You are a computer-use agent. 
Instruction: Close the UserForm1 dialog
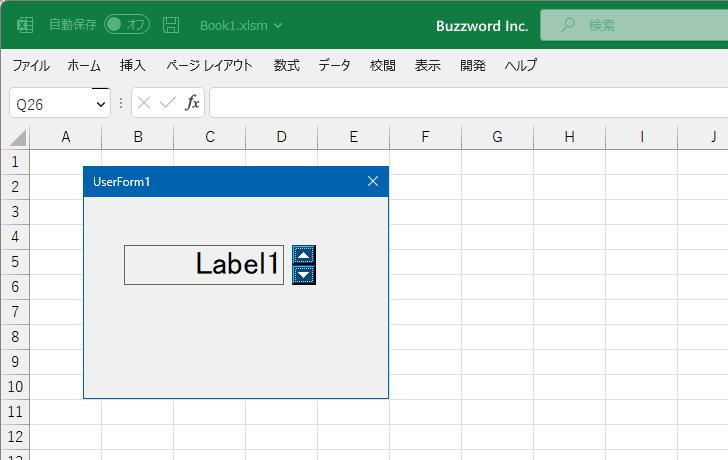point(373,181)
